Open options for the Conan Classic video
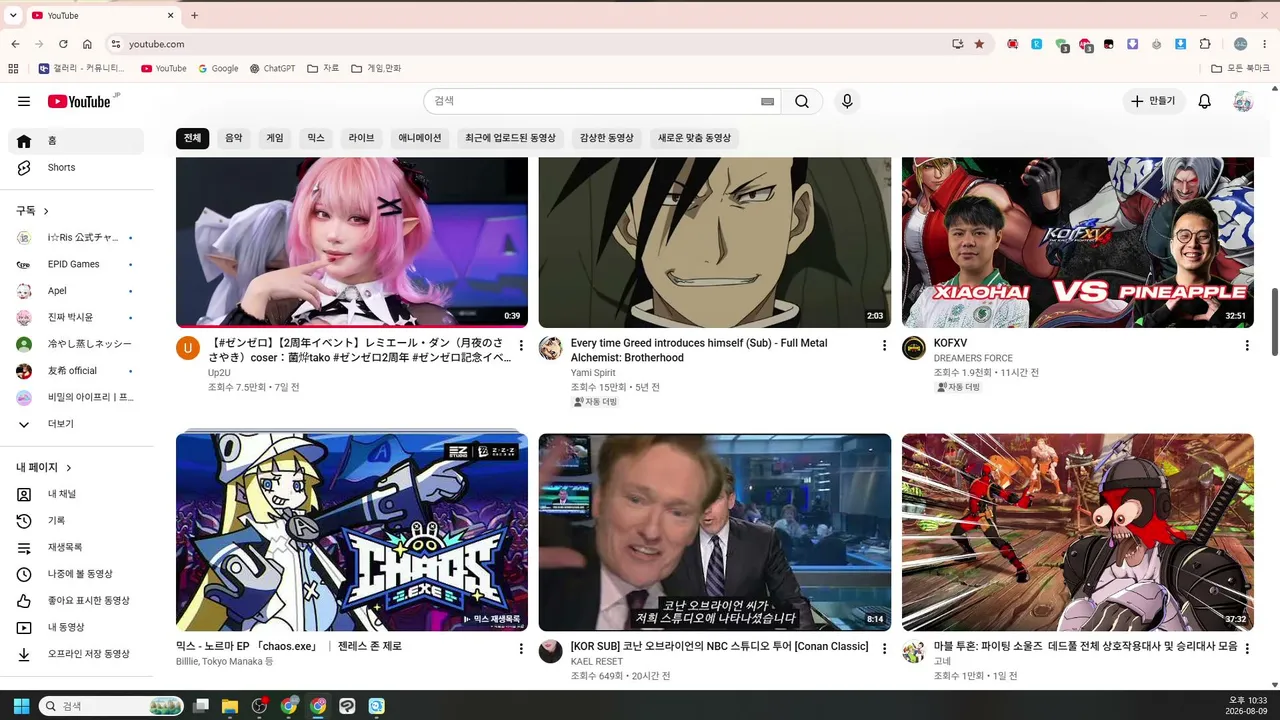Viewport: 1280px width, 720px height. pos(884,649)
